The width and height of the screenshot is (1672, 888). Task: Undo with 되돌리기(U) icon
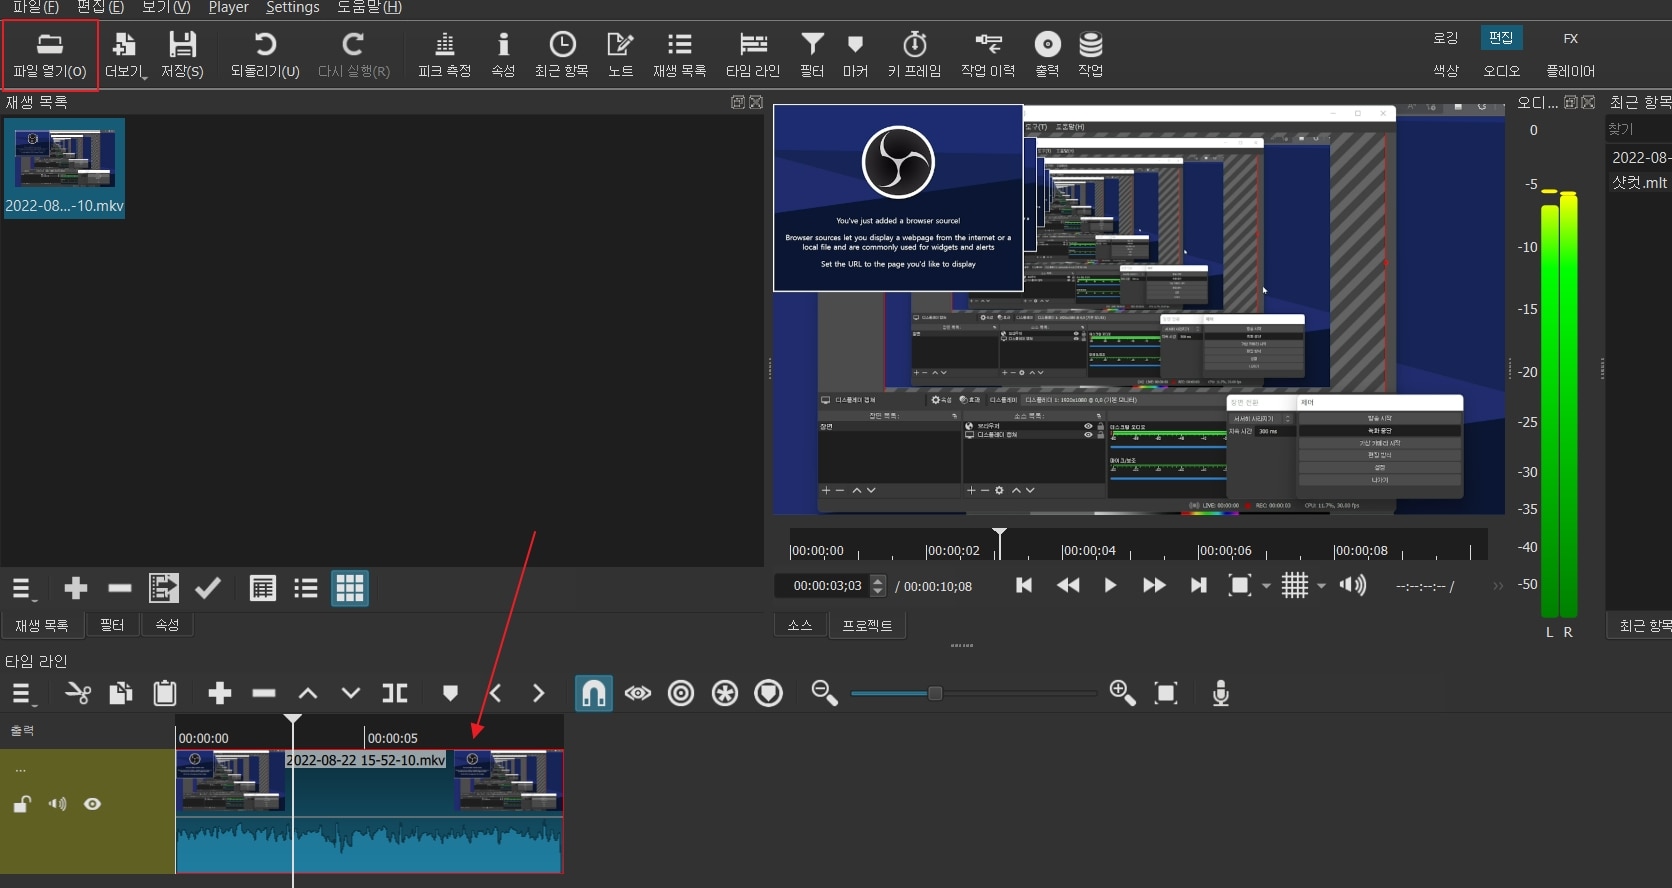[265, 55]
